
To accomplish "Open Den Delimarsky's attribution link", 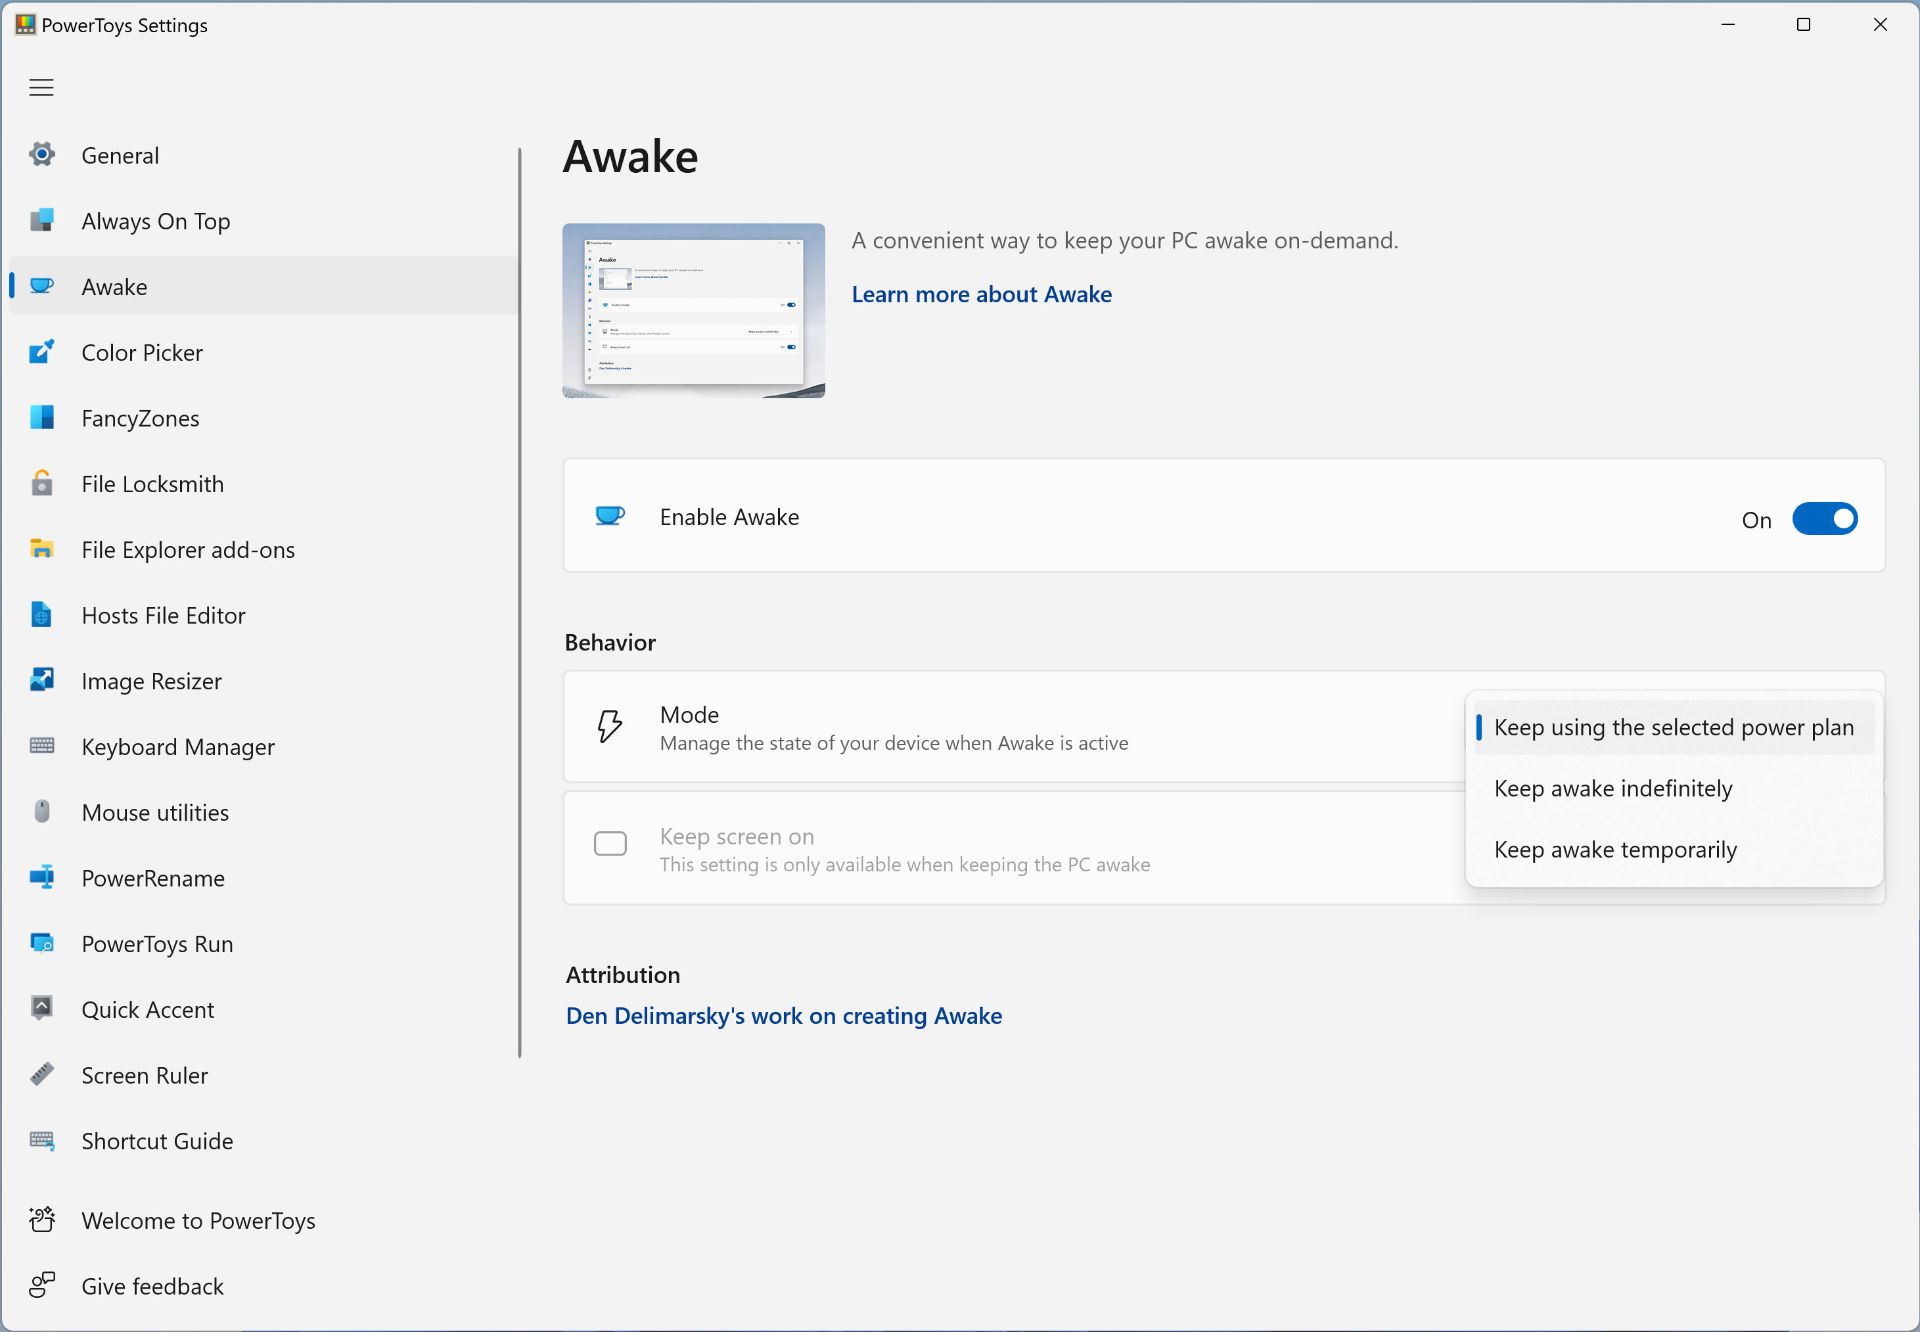I will pos(783,1016).
